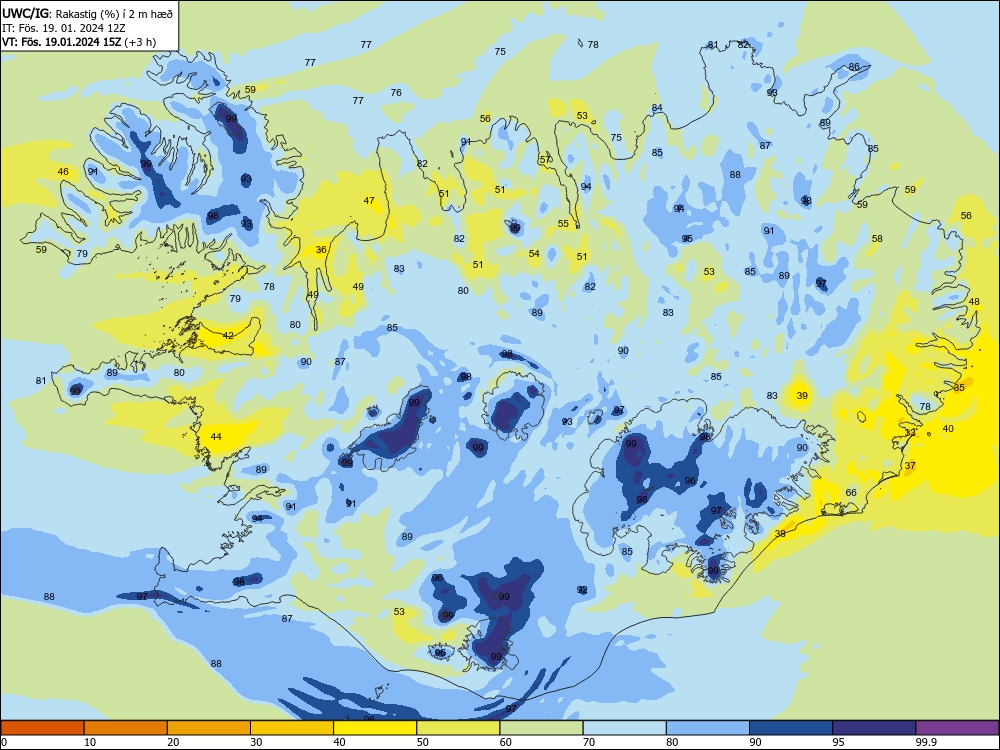Click the map humidity value '48'
This screenshot has width=1000, height=750.
click(x=974, y=302)
